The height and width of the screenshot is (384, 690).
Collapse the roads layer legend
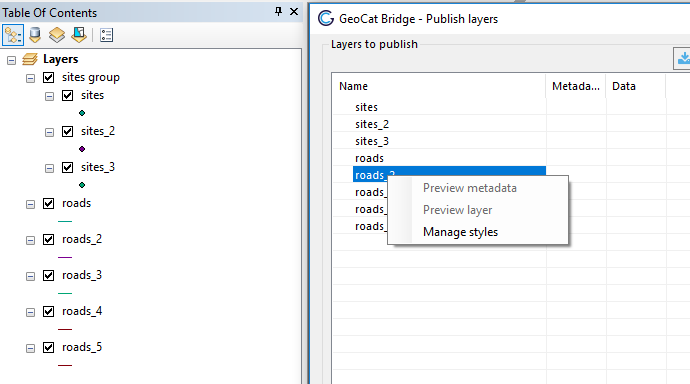[x=30, y=205]
